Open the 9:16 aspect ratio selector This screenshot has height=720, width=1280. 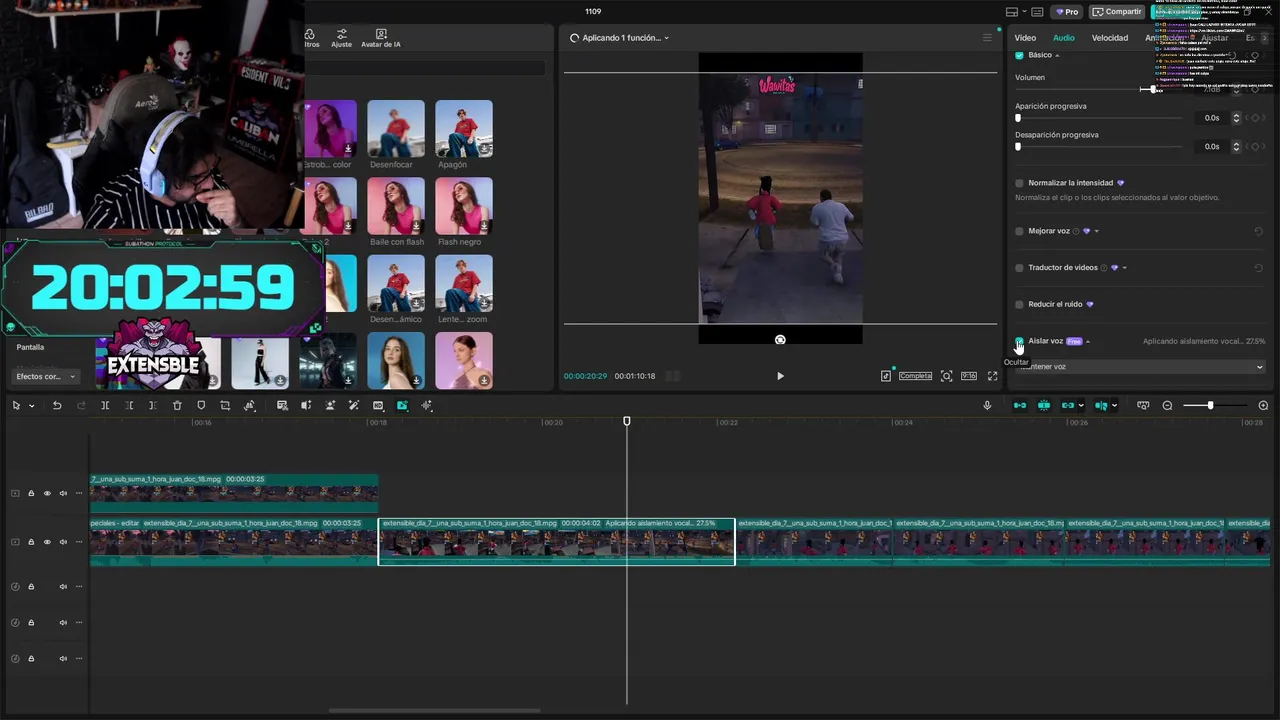[969, 376]
